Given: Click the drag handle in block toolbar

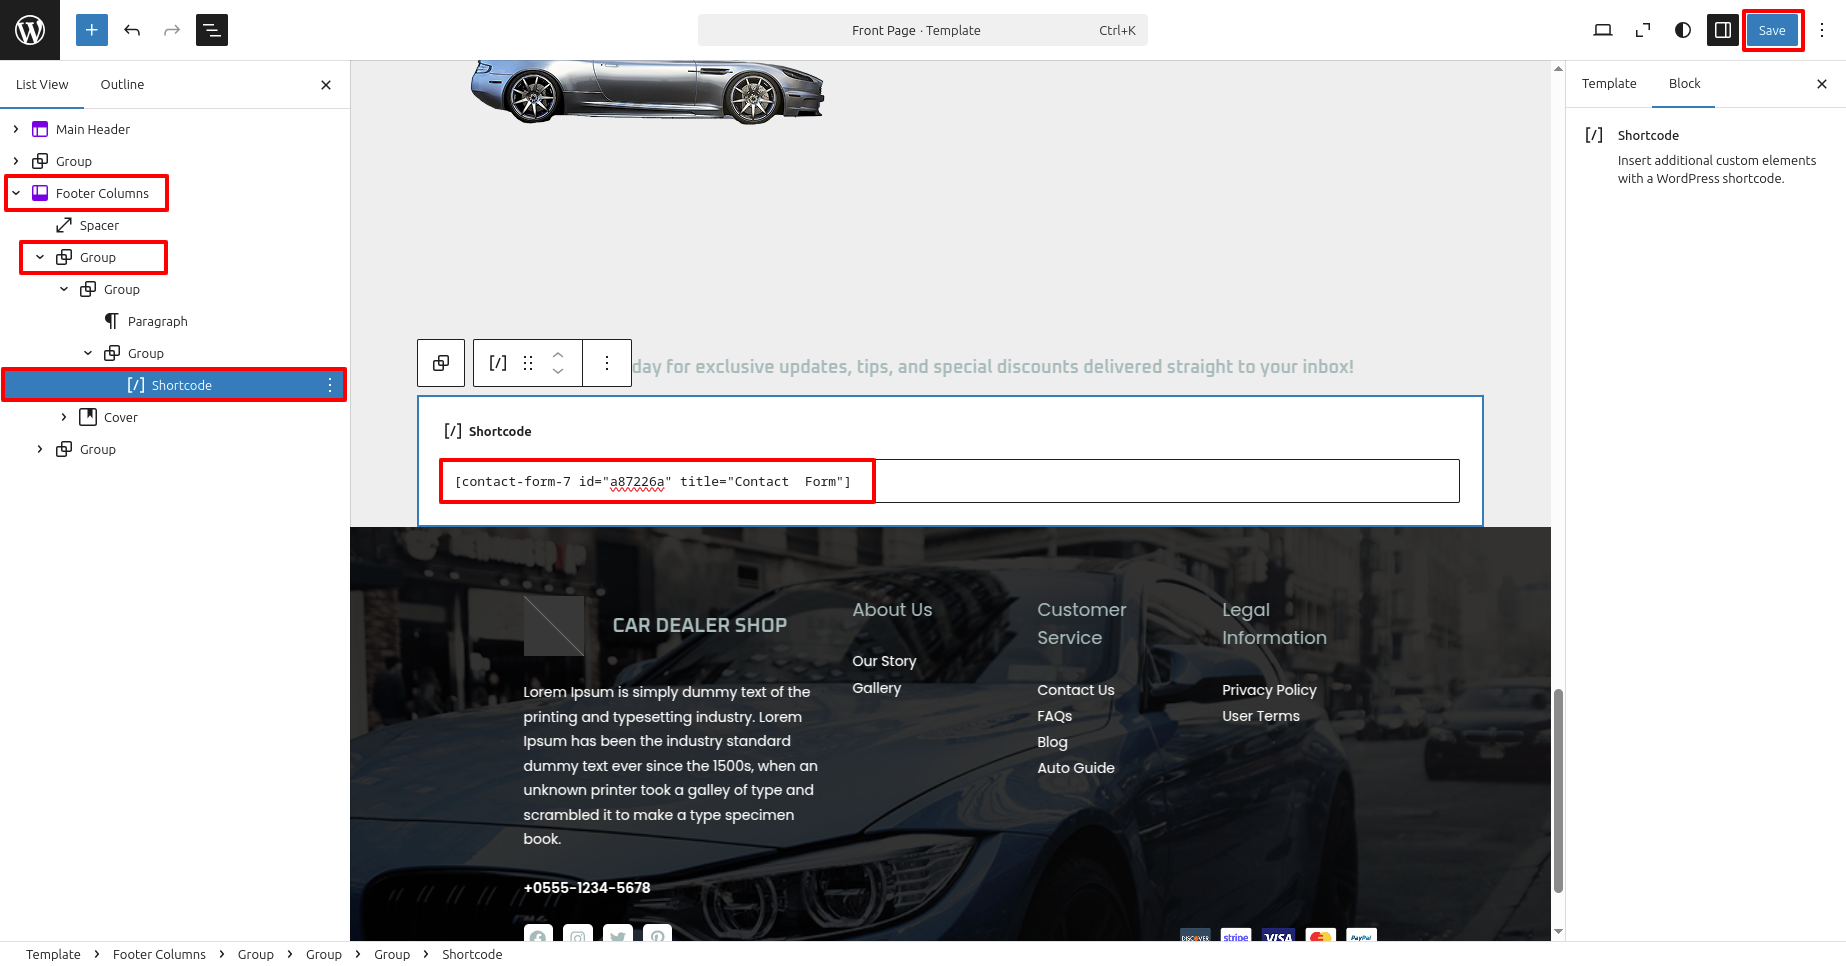Looking at the screenshot, I should click(x=528, y=363).
